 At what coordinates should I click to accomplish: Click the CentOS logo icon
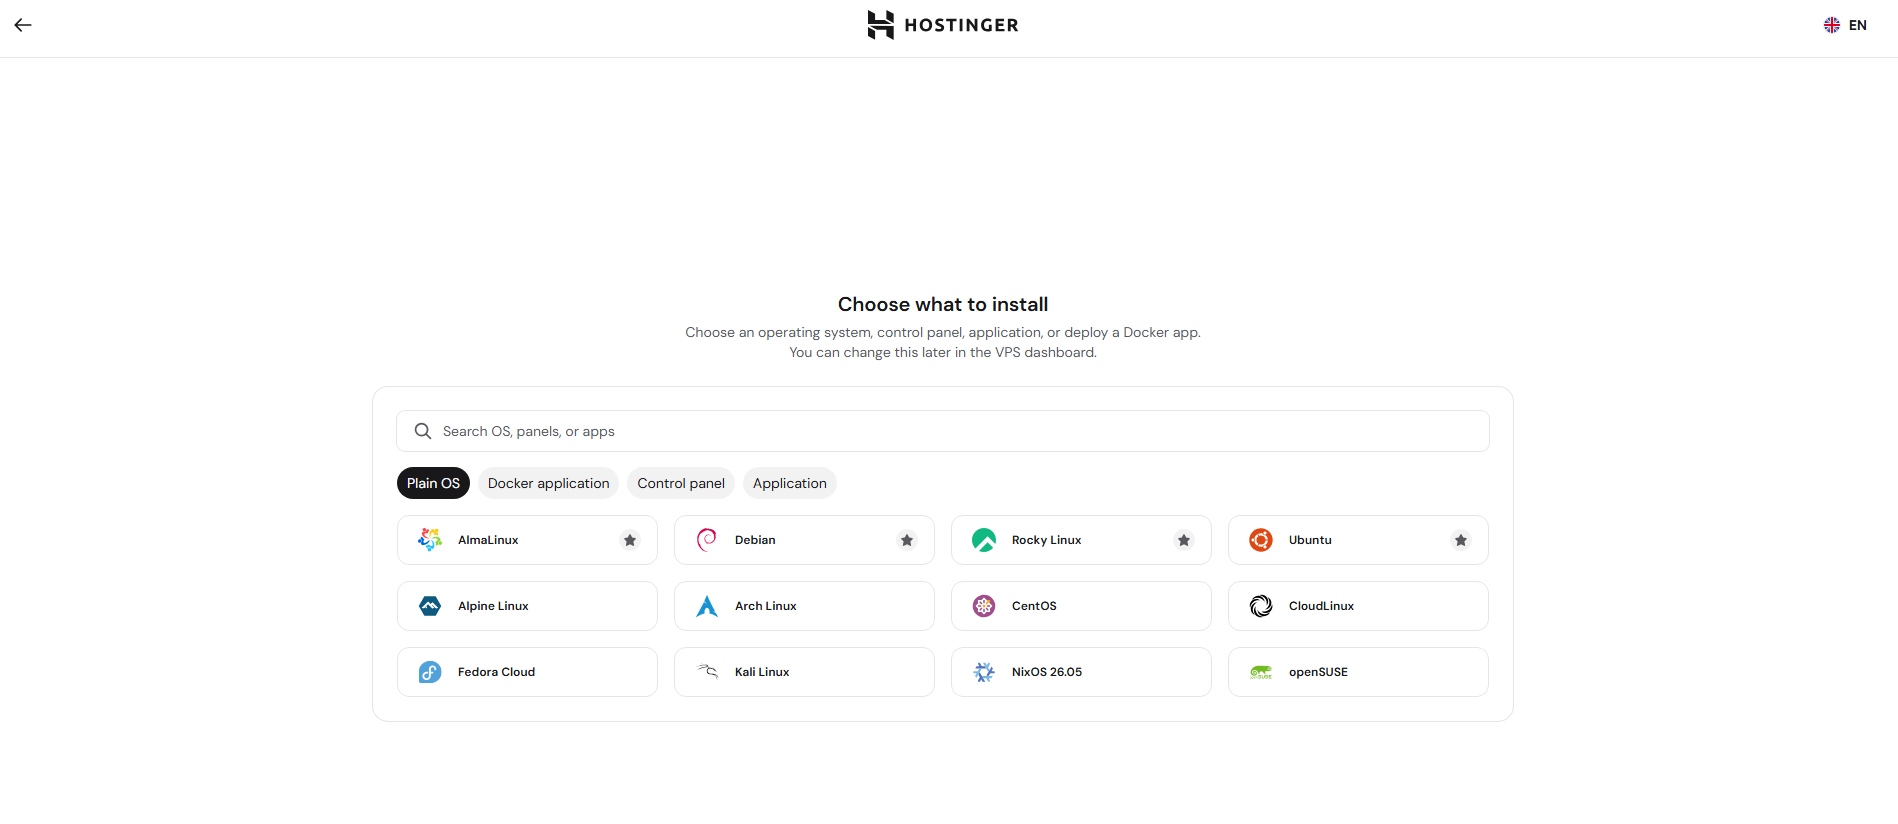pyautogui.click(x=984, y=606)
